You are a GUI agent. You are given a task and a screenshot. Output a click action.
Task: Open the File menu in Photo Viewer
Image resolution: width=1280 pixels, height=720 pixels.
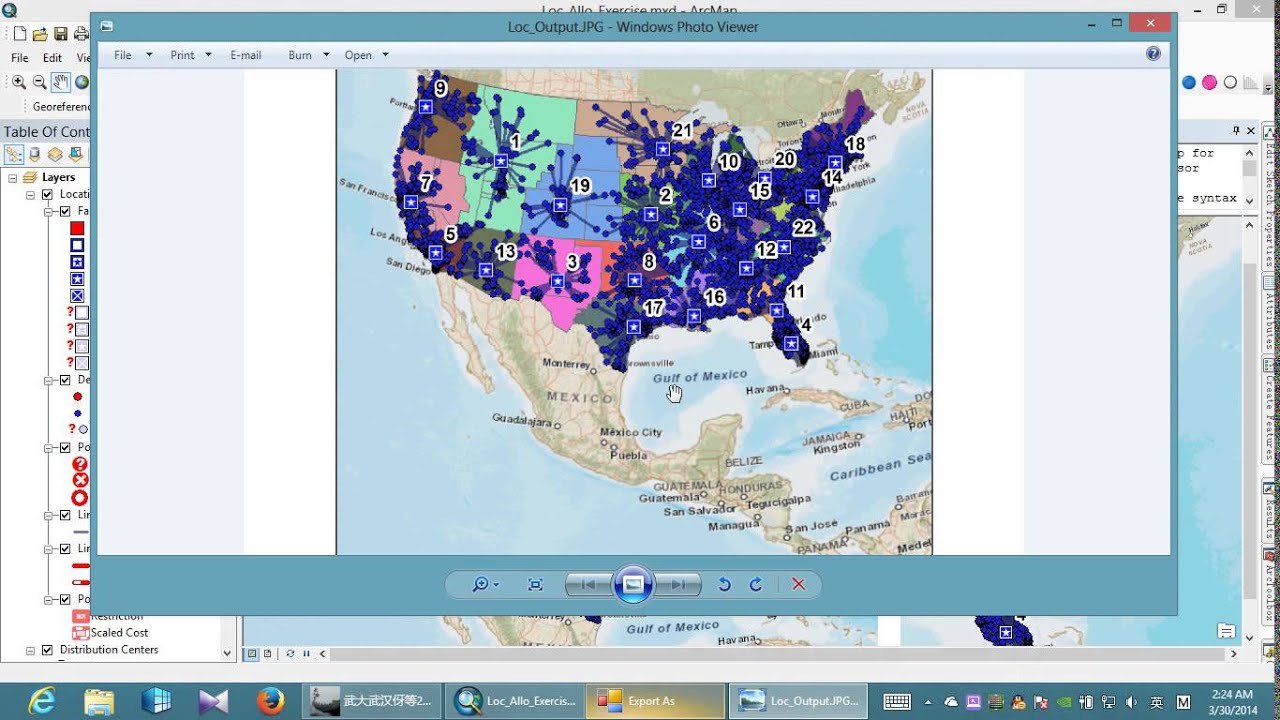(133, 55)
